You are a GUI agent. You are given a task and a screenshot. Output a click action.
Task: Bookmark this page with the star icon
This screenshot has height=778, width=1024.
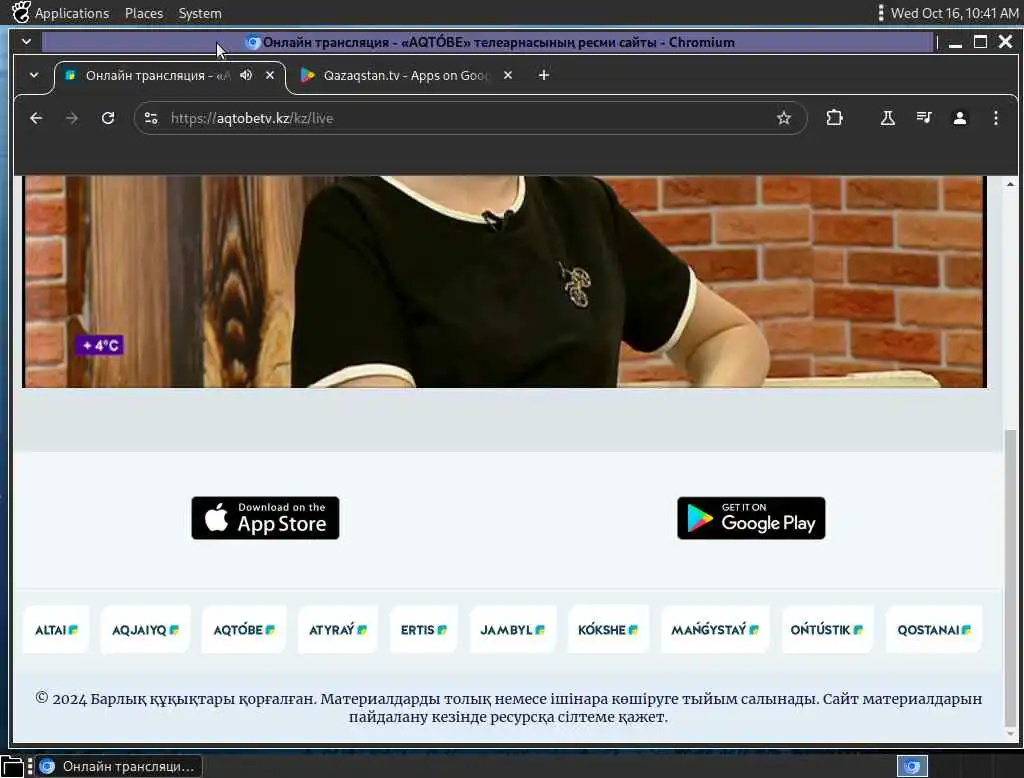coord(784,118)
